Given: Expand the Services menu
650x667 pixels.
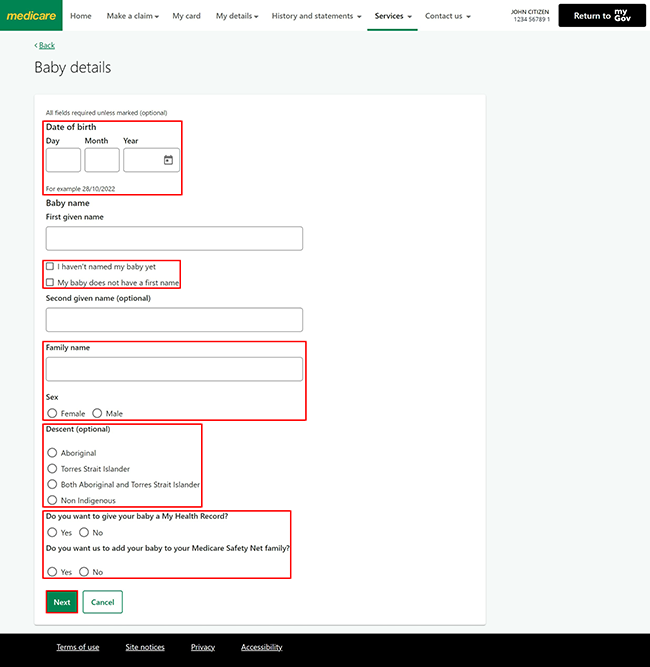Looking at the screenshot, I should pyautogui.click(x=393, y=16).
